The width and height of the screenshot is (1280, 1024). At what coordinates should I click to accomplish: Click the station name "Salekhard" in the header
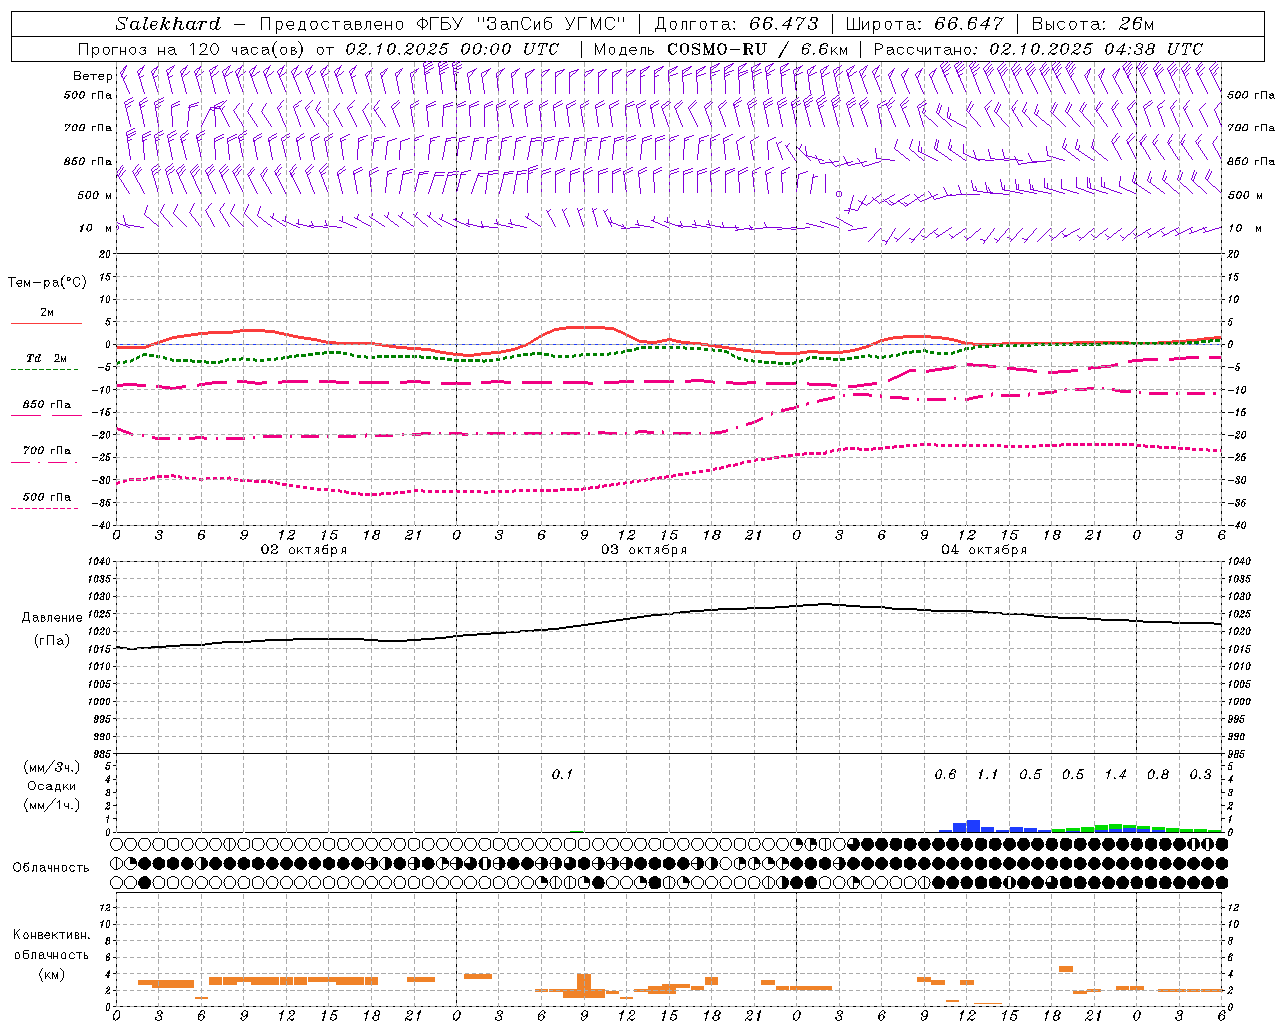168,24
